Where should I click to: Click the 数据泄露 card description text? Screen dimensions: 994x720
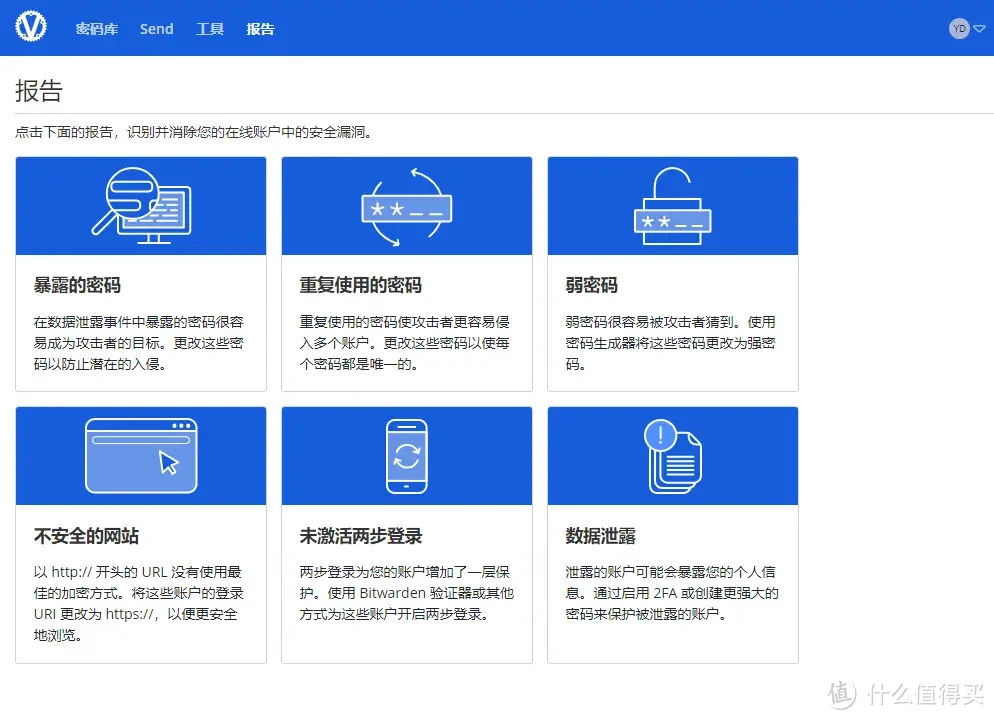[672, 593]
